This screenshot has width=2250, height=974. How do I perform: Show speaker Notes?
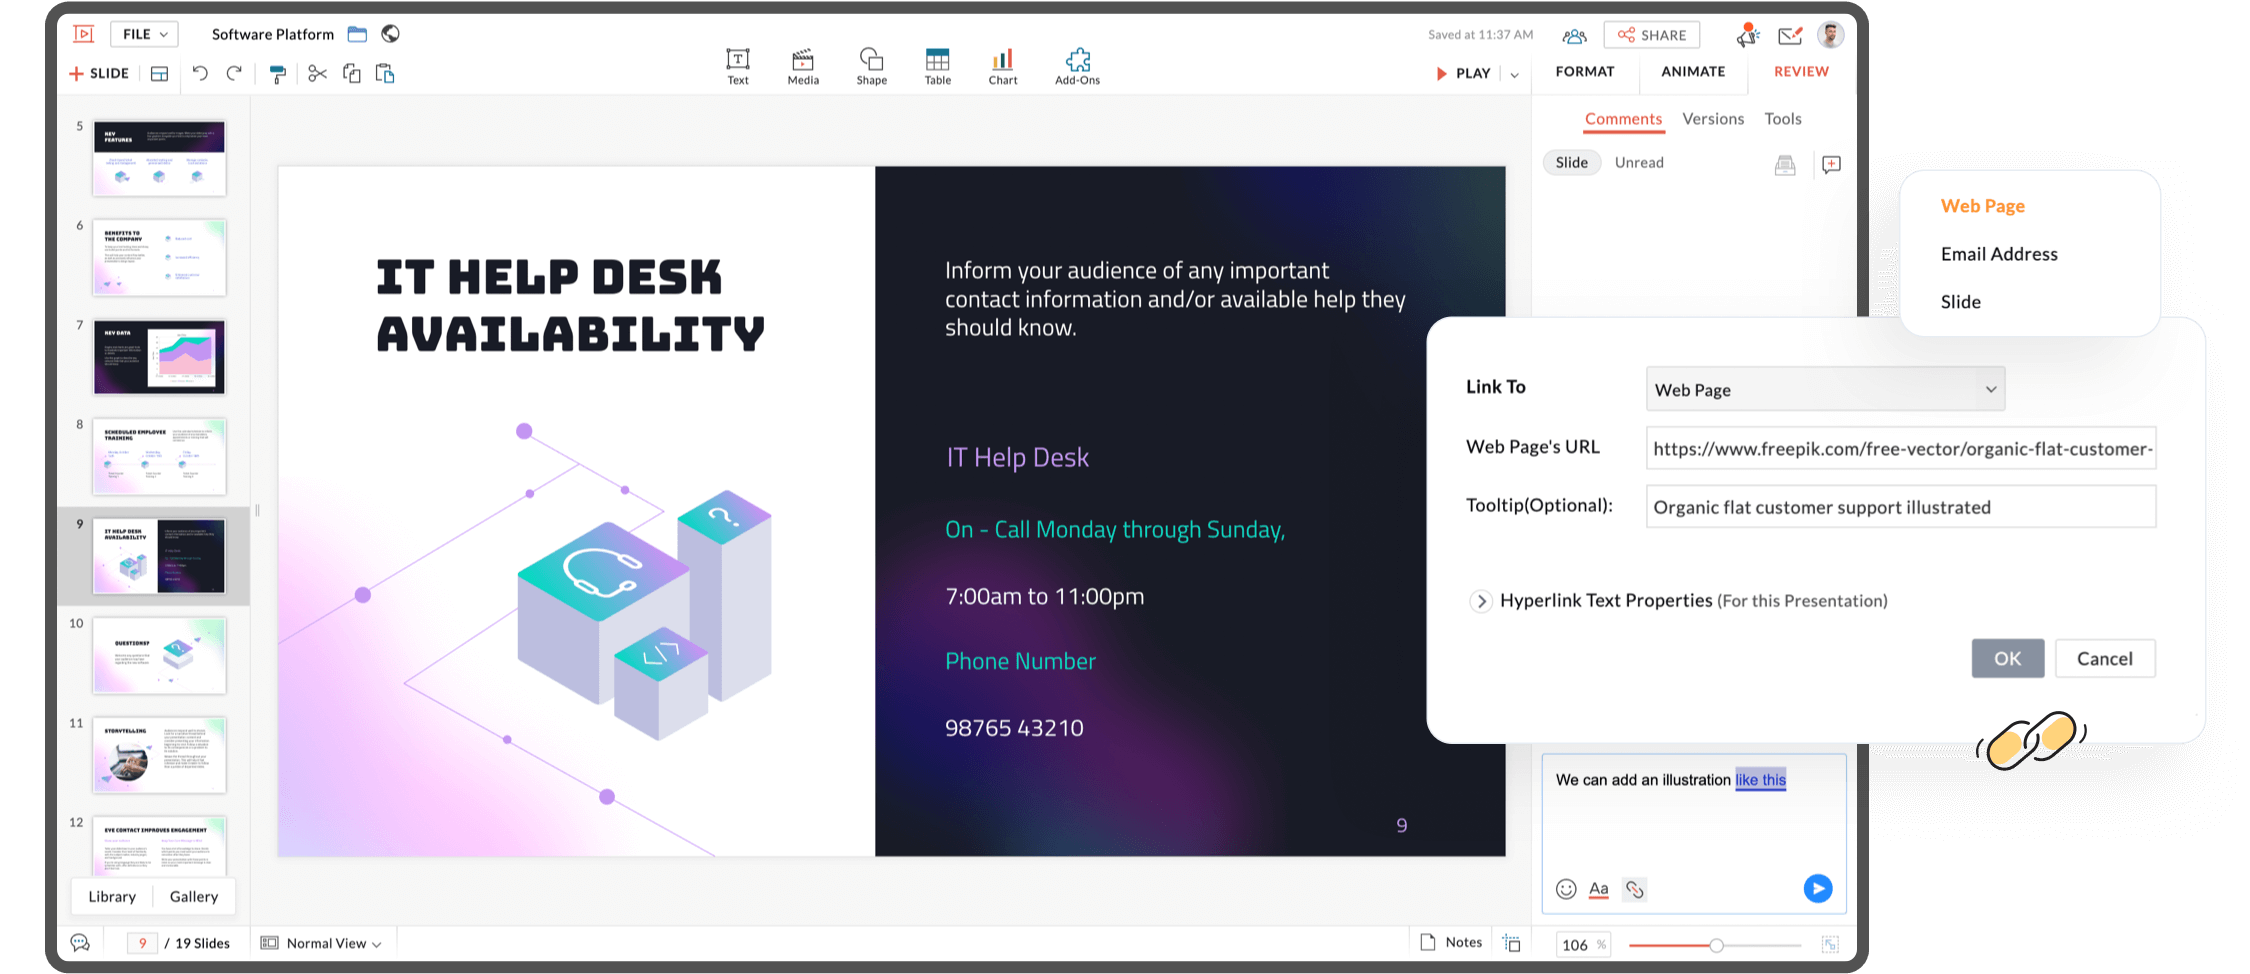1450,941
